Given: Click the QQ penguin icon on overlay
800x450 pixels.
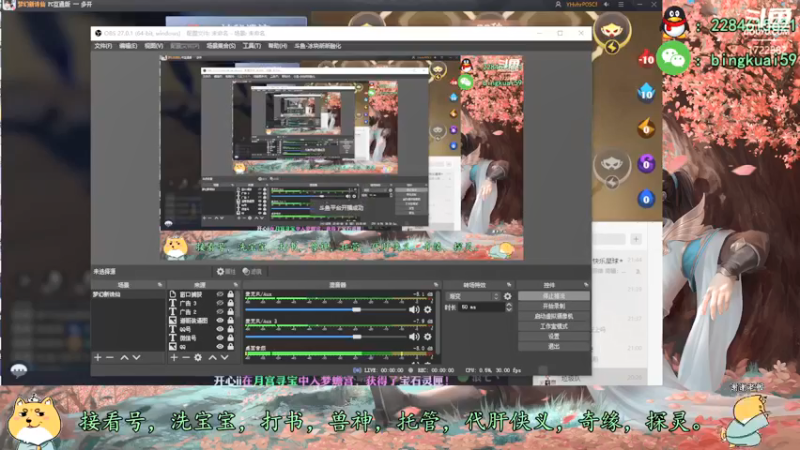Looking at the screenshot, I should [x=675, y=22].
